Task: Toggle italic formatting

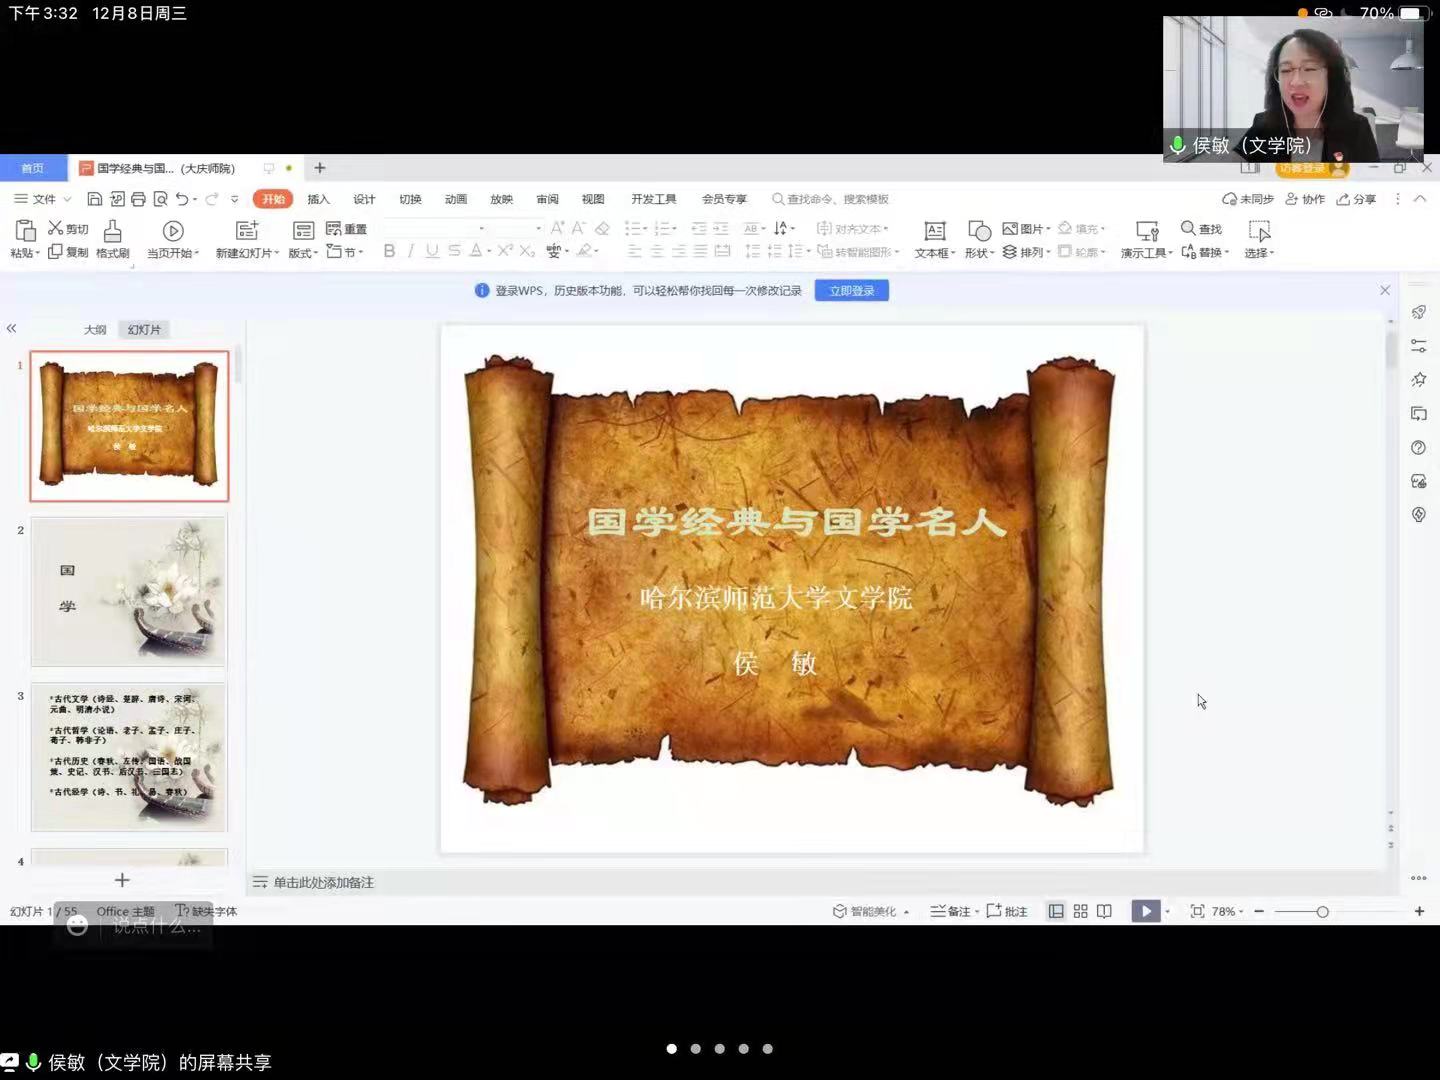Action: [410, 251]
